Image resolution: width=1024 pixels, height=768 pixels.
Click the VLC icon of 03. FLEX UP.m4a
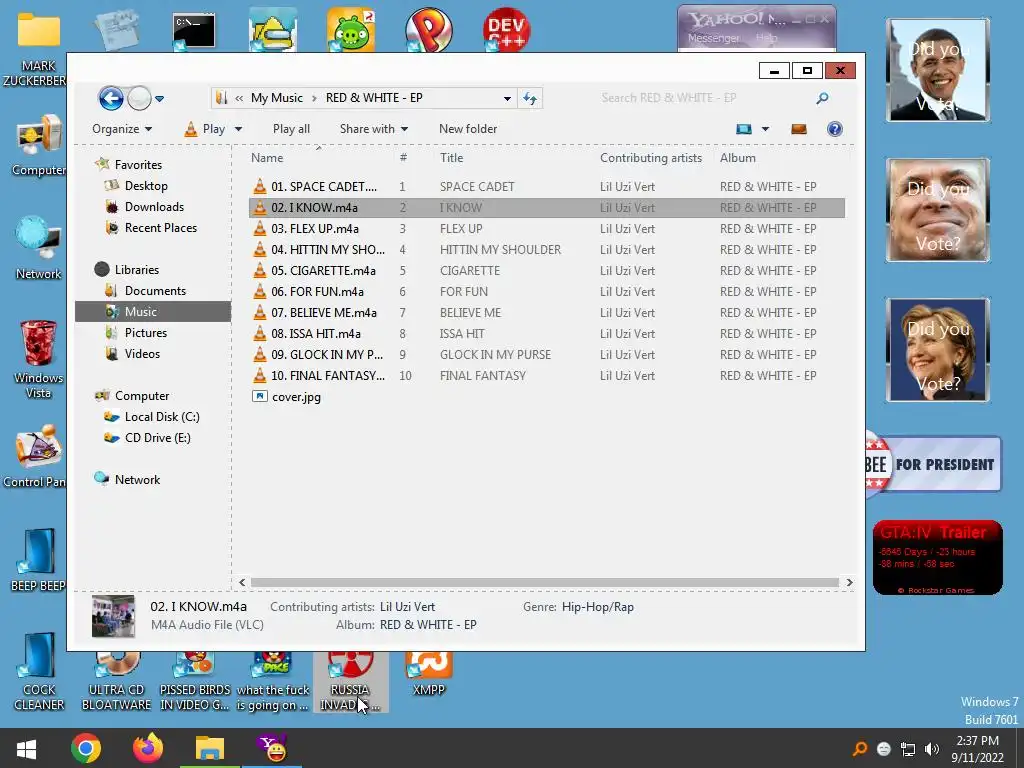coord(260,229)
